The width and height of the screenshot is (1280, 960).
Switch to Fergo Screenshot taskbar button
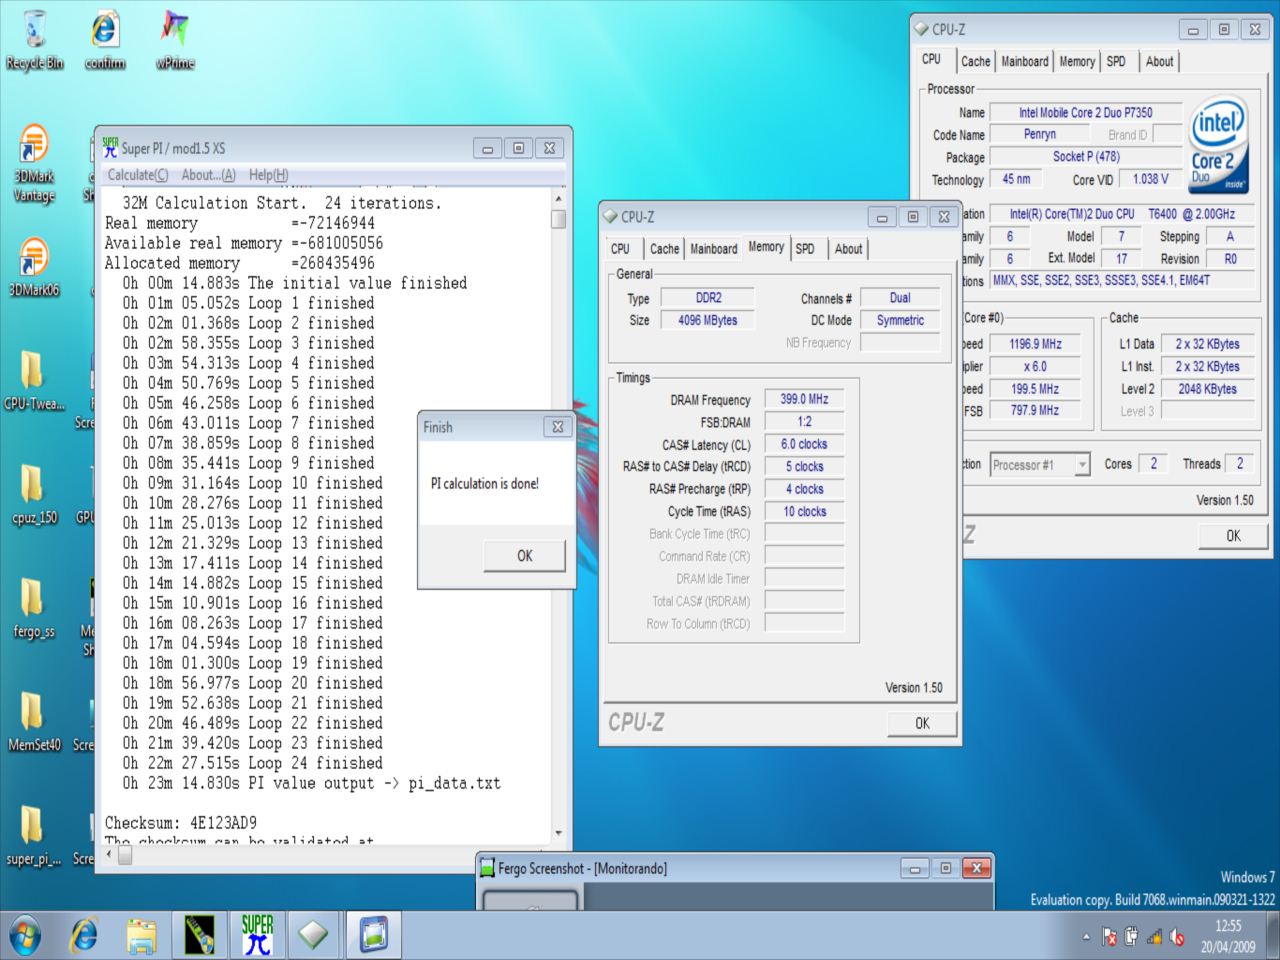373,936
